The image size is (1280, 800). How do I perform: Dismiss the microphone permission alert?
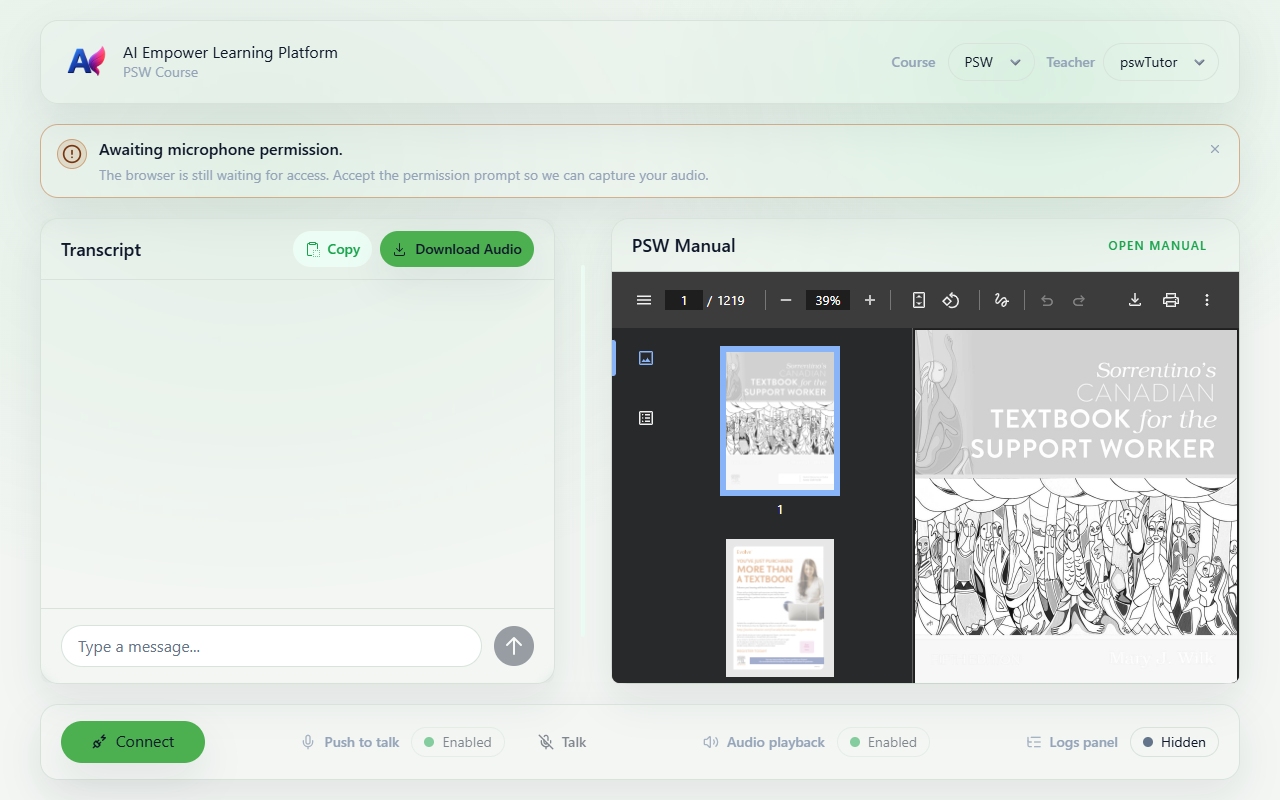(1215, 149)
